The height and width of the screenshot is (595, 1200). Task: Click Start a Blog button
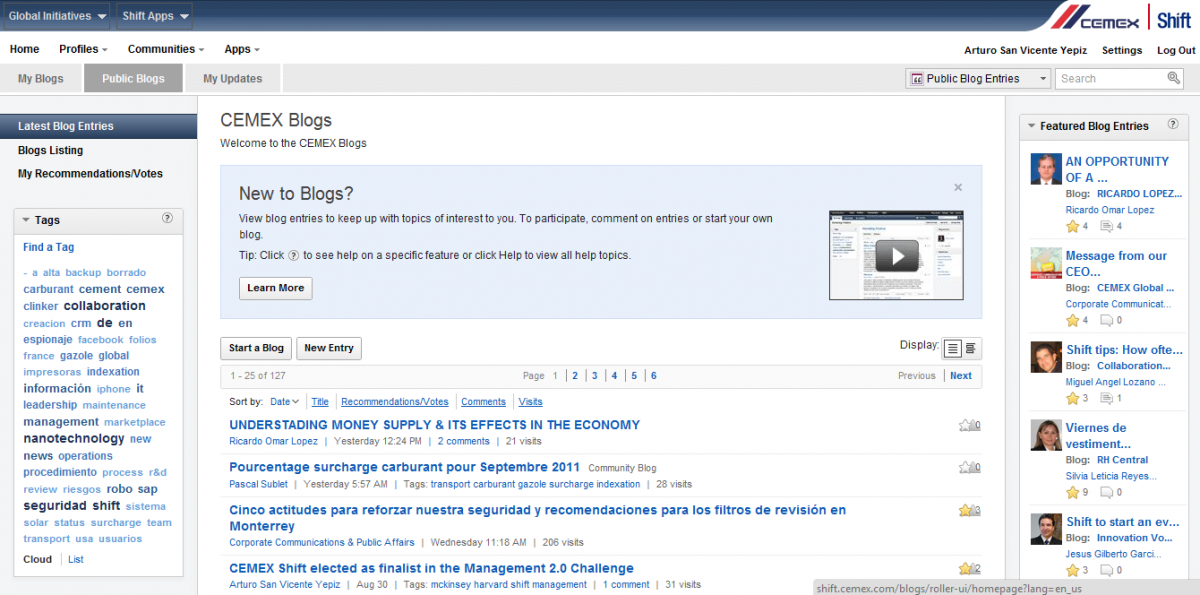click(x=256, y=348)
